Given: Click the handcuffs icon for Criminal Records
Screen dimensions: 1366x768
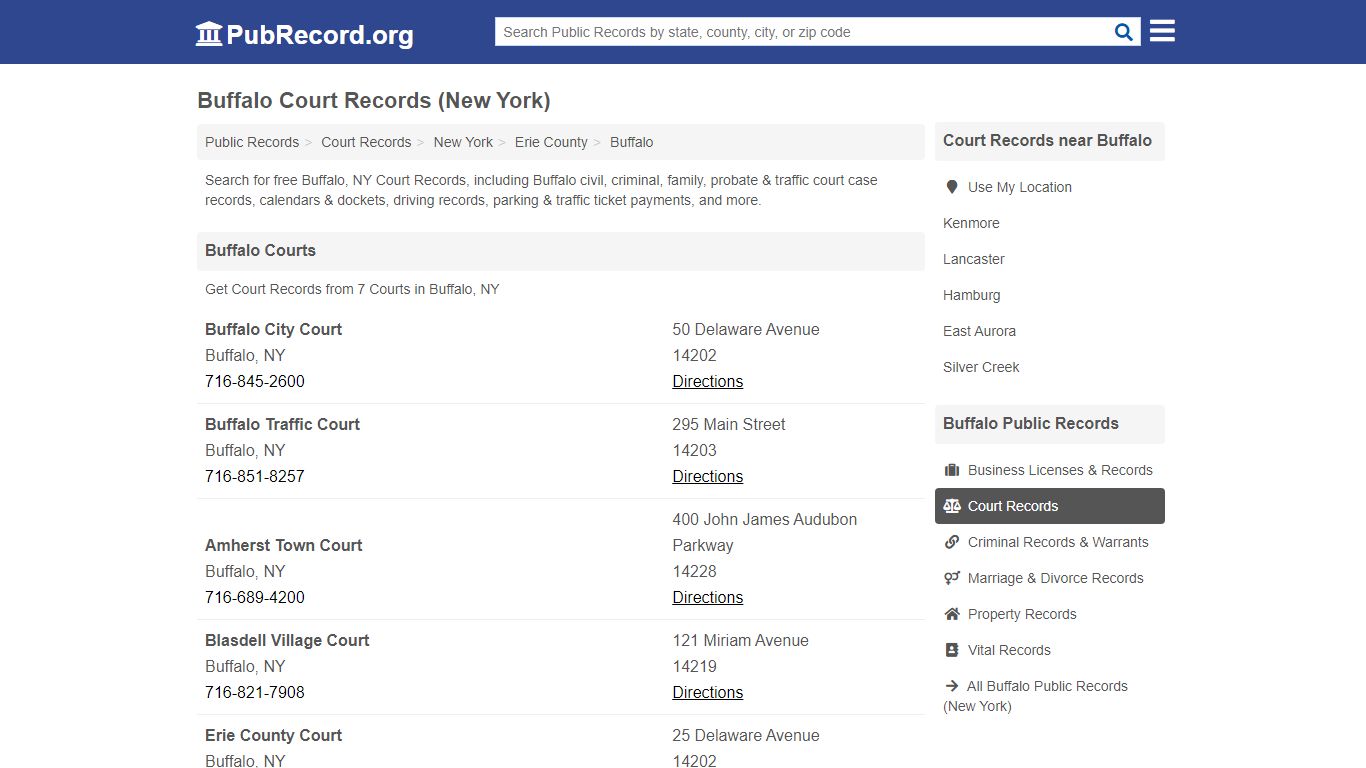Looking at the screenshot, I should tap(952, 542).
